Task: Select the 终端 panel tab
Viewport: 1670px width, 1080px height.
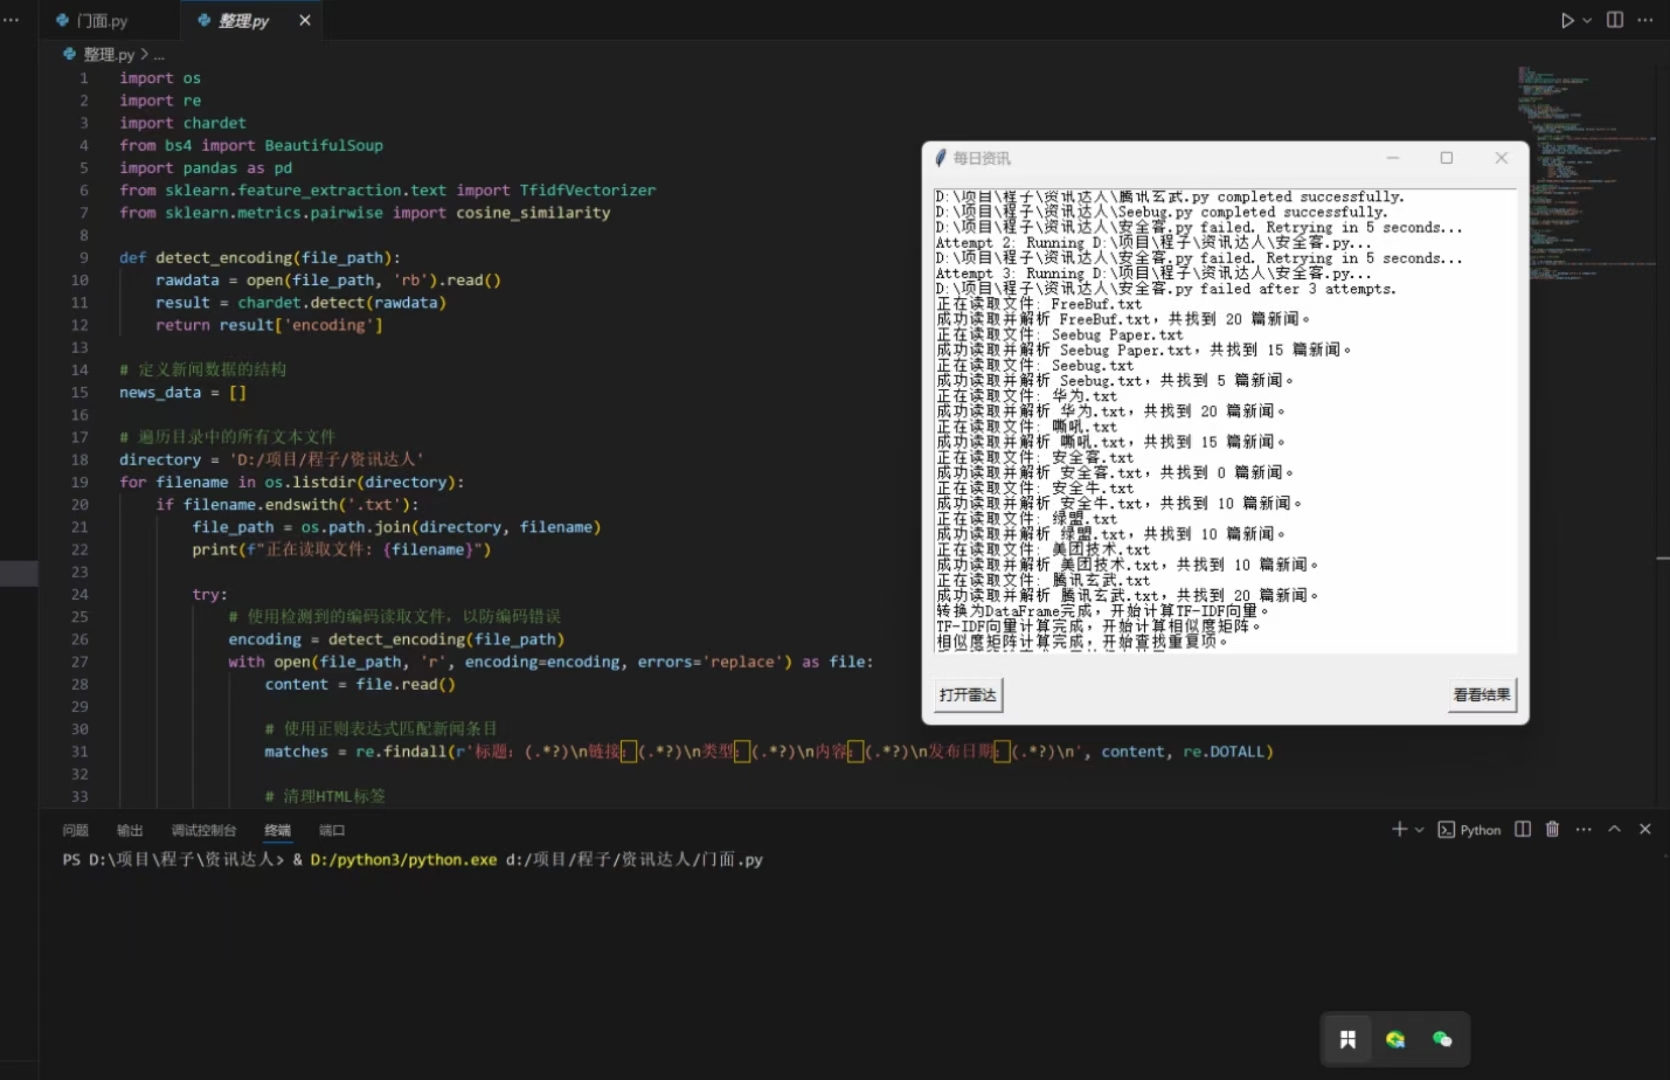Action: pos(277,830)
